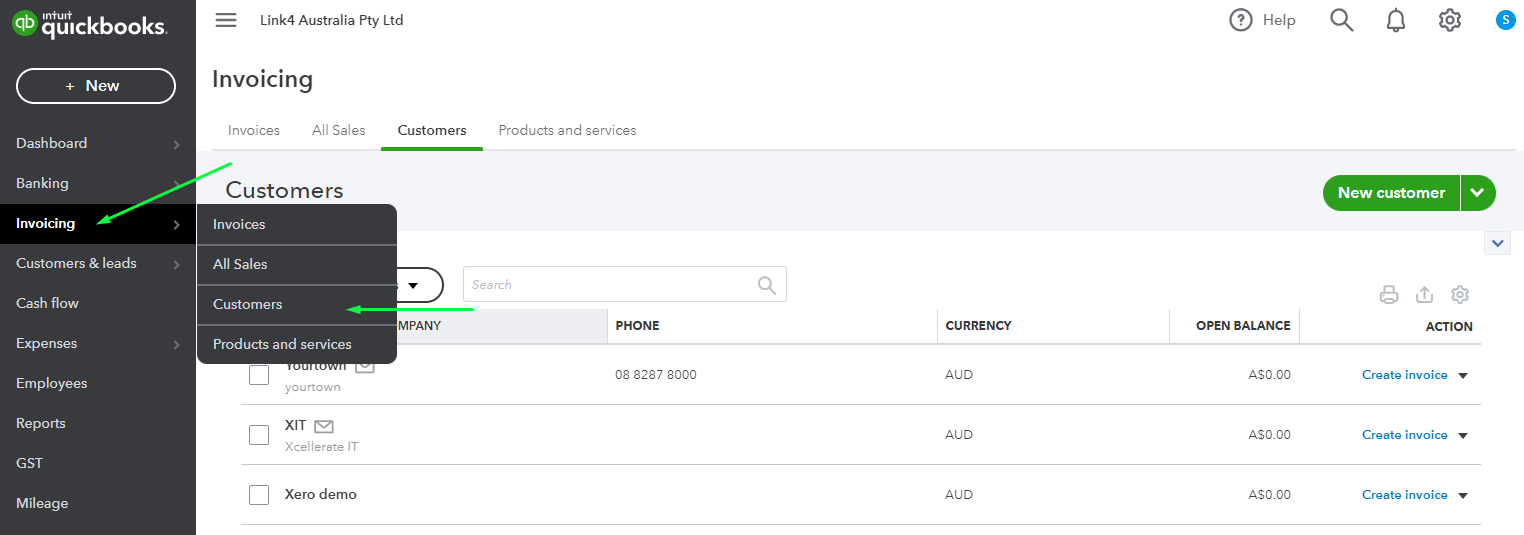
Task: Open the table settings gear
Action: pyautogui.click(x=1460, y=295)
